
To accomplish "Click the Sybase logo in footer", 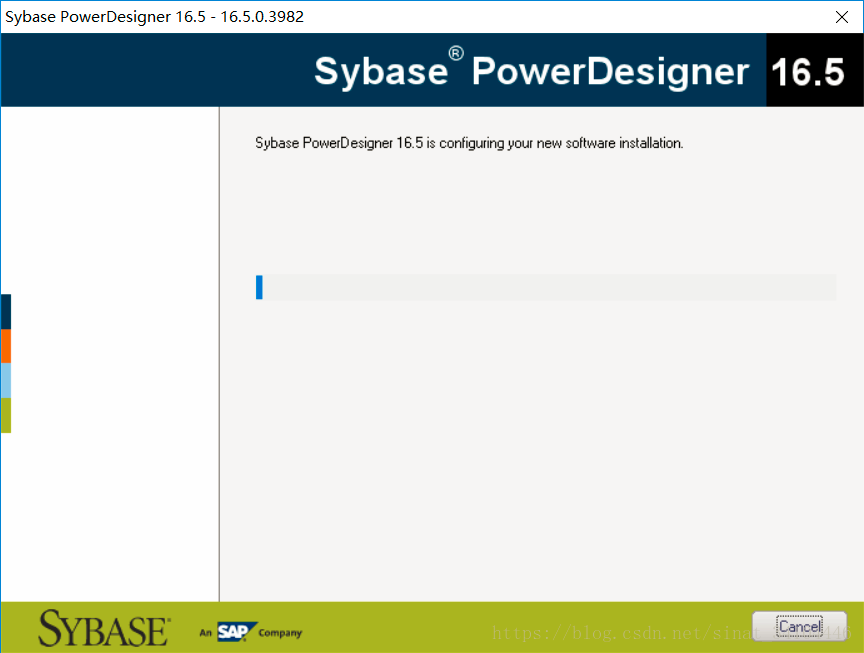I will coord(104,628).
